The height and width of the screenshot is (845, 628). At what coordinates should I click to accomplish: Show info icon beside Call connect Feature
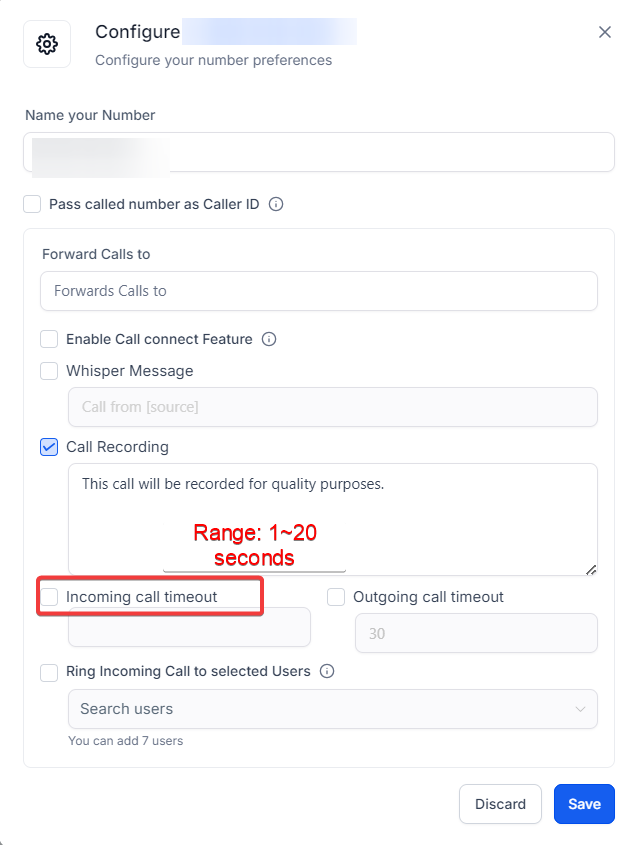point(269,339)
